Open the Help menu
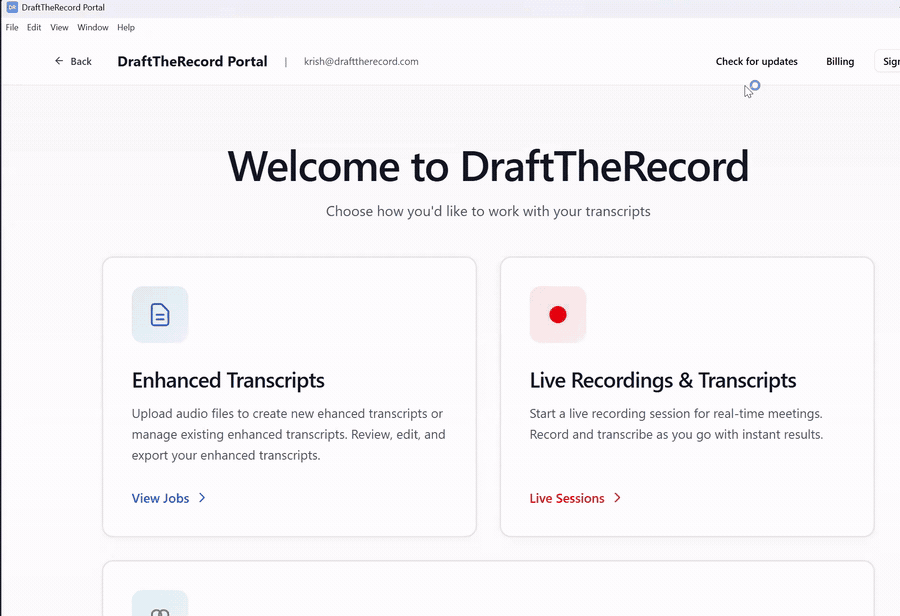This screenshot has height=616, width=900. [126, 28]
